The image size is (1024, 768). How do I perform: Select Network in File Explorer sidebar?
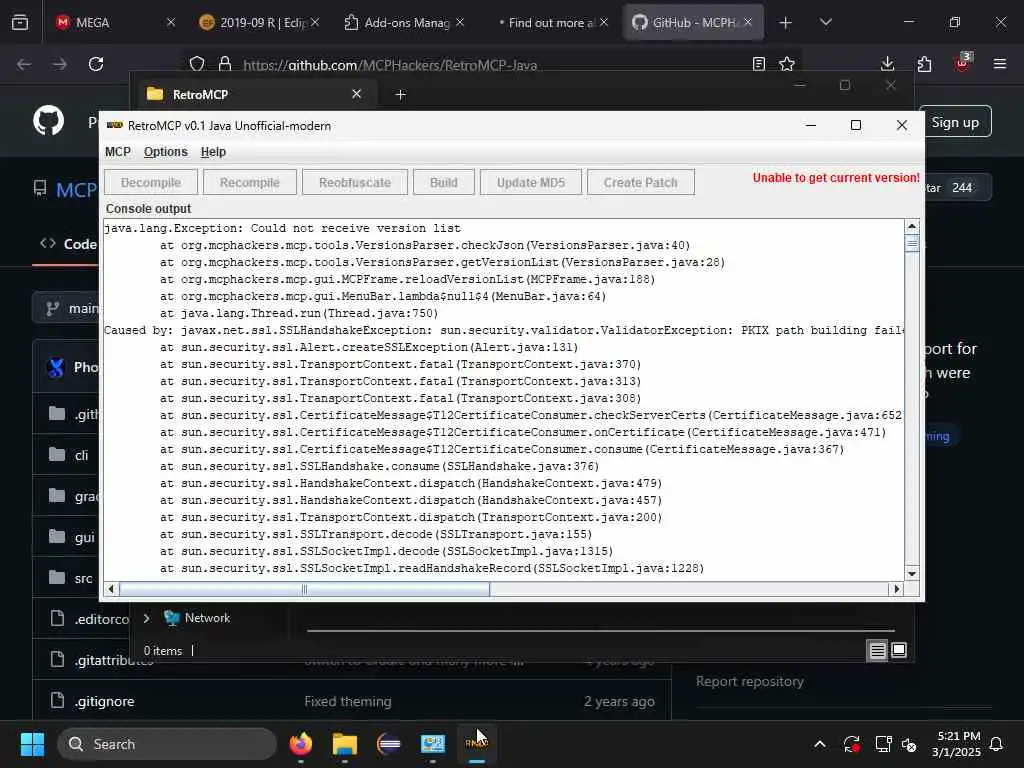pos(207,618)
